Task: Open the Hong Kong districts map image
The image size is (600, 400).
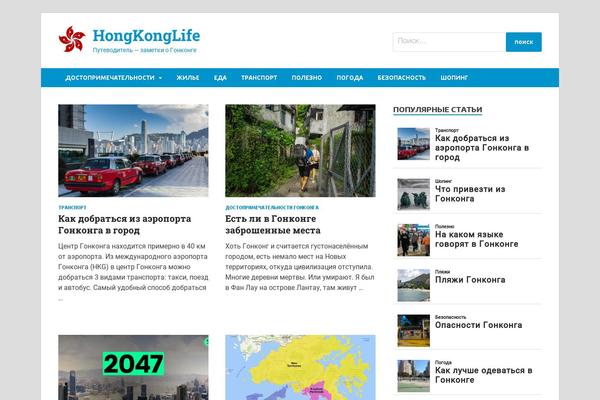Action: click(x=300, y=367)
